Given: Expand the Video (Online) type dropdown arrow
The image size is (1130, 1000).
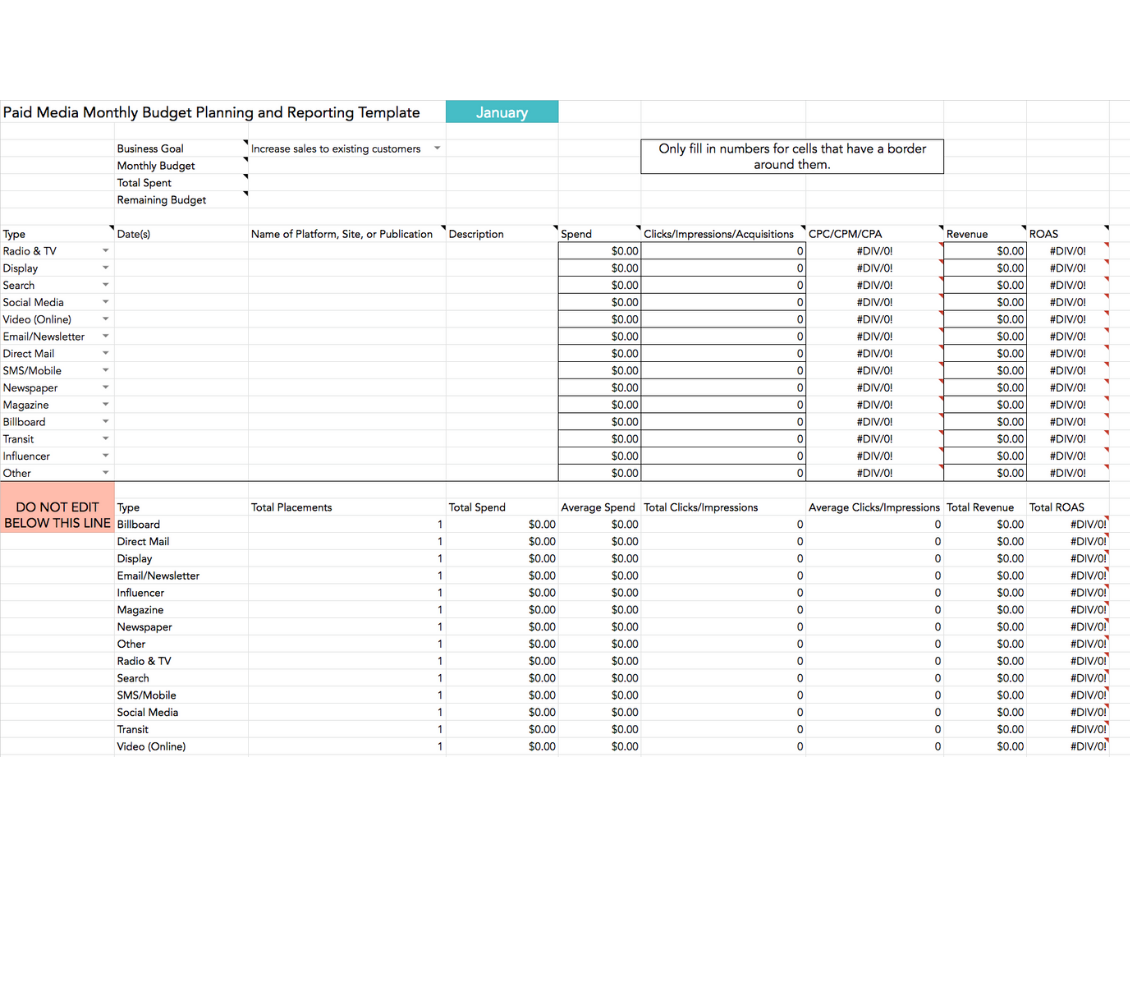Looking at the screenshot, I should click(105, 319).
